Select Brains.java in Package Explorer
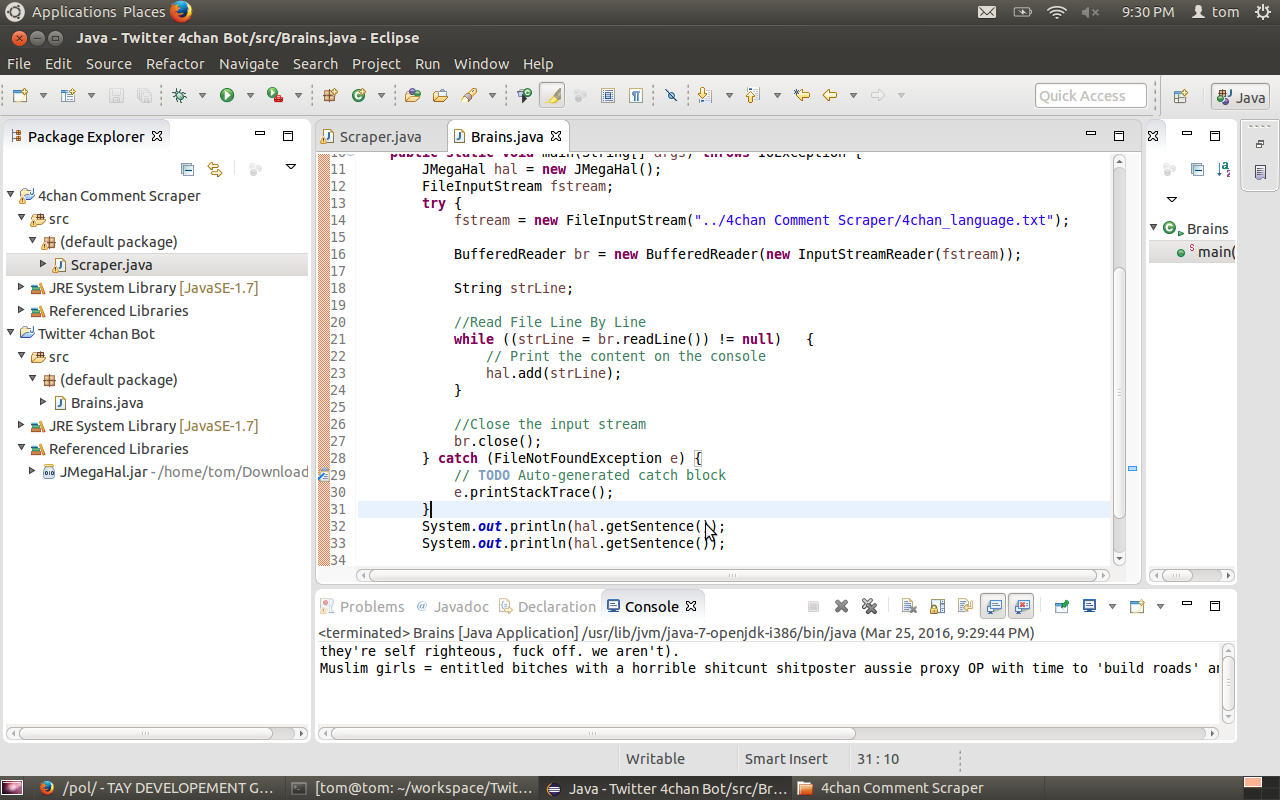This screenshot has height=800, width=1280. [x=106, y=403]
